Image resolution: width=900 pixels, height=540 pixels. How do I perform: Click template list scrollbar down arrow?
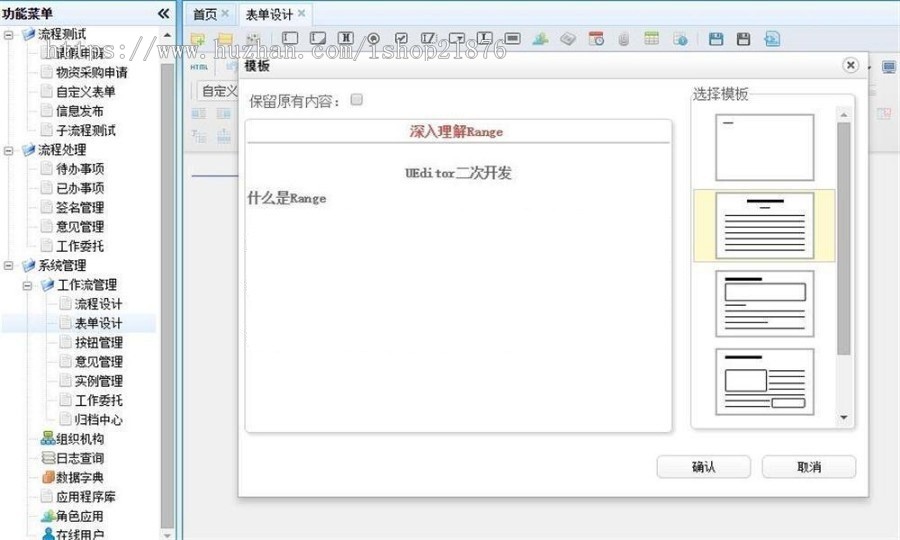(x=844, y=417)
